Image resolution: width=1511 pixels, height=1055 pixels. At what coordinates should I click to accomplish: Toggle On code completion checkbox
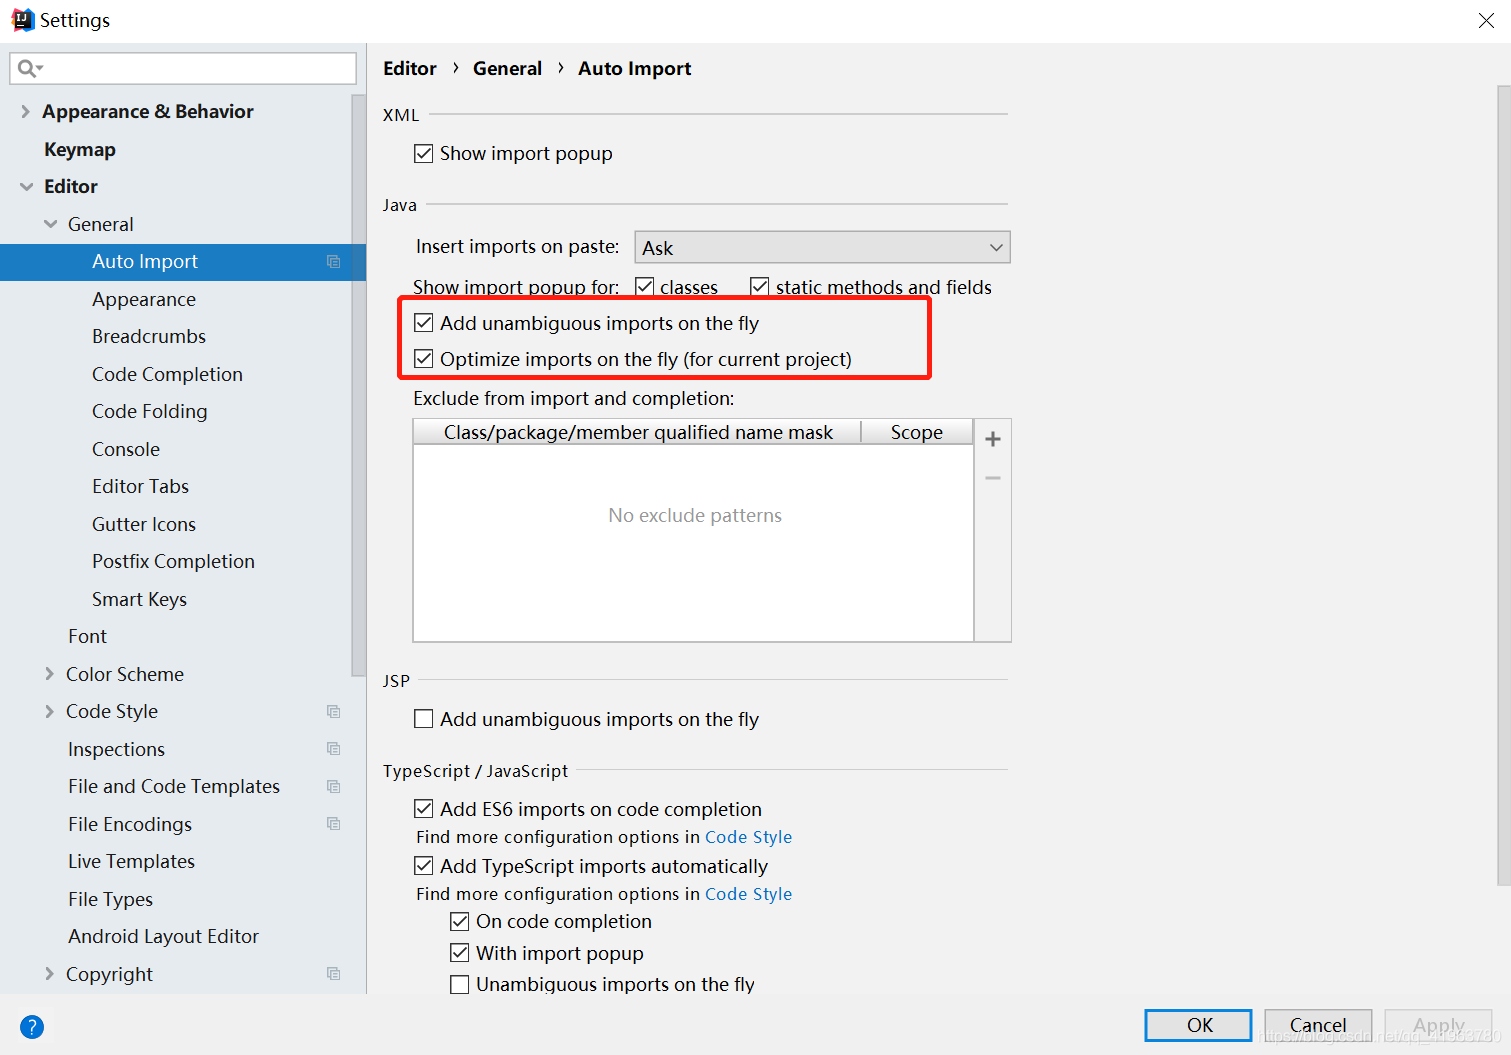coord(460,921)
